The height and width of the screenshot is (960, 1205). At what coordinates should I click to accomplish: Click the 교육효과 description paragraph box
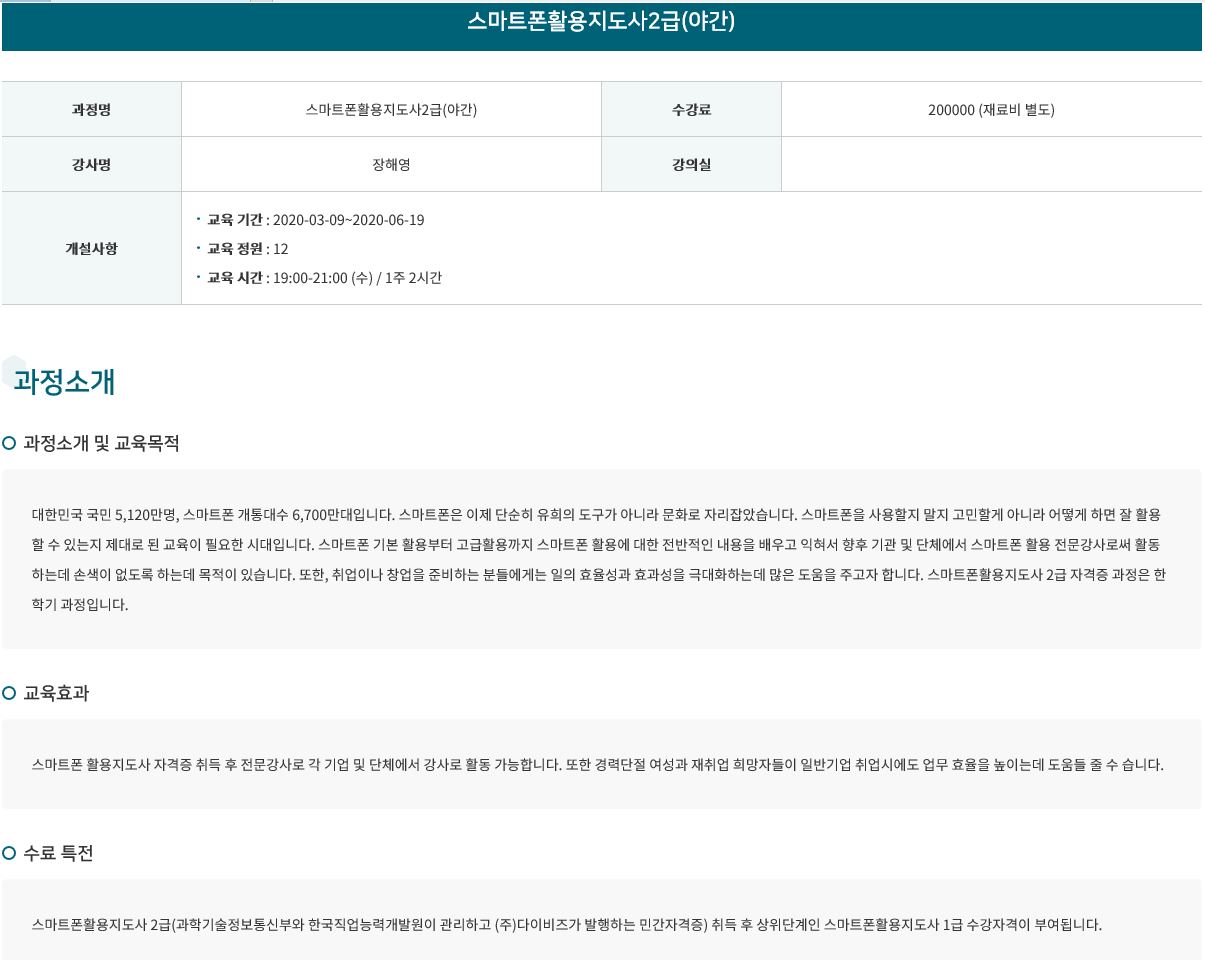(598, 765)
